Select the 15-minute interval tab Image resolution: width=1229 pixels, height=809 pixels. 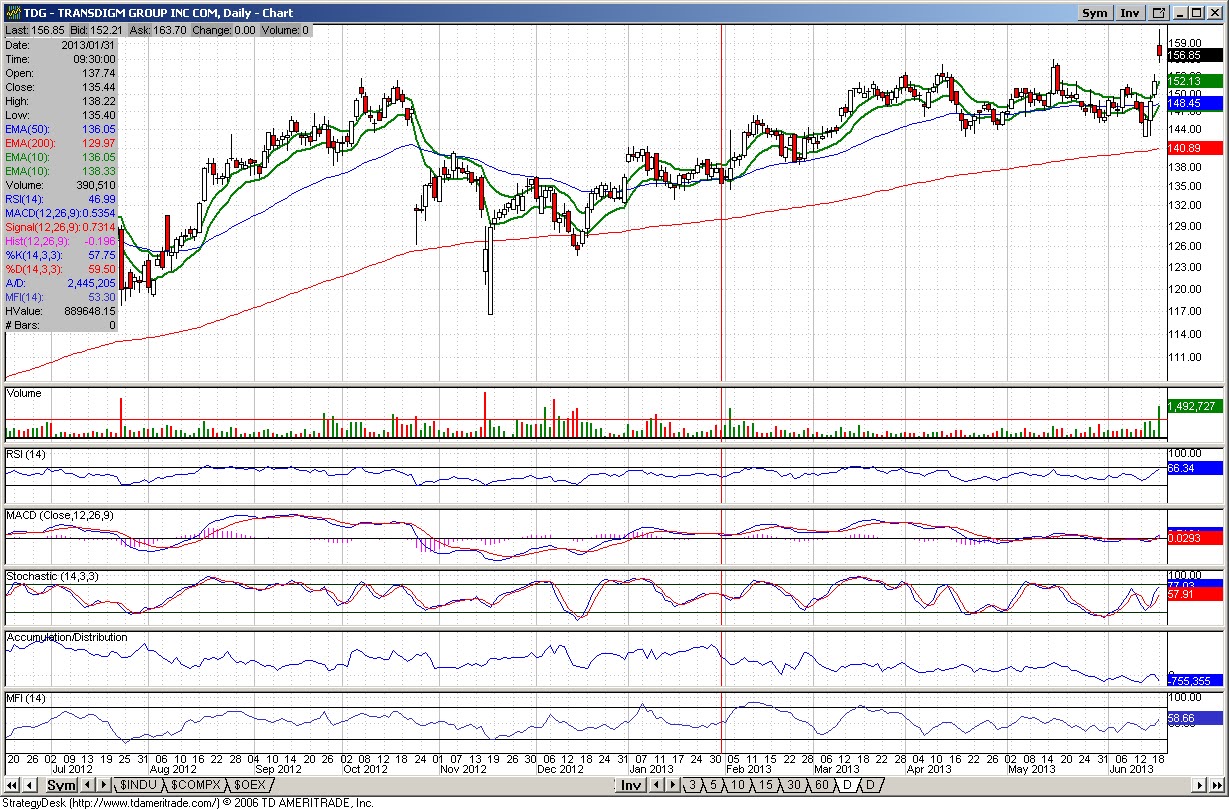(x=766, y=786)
